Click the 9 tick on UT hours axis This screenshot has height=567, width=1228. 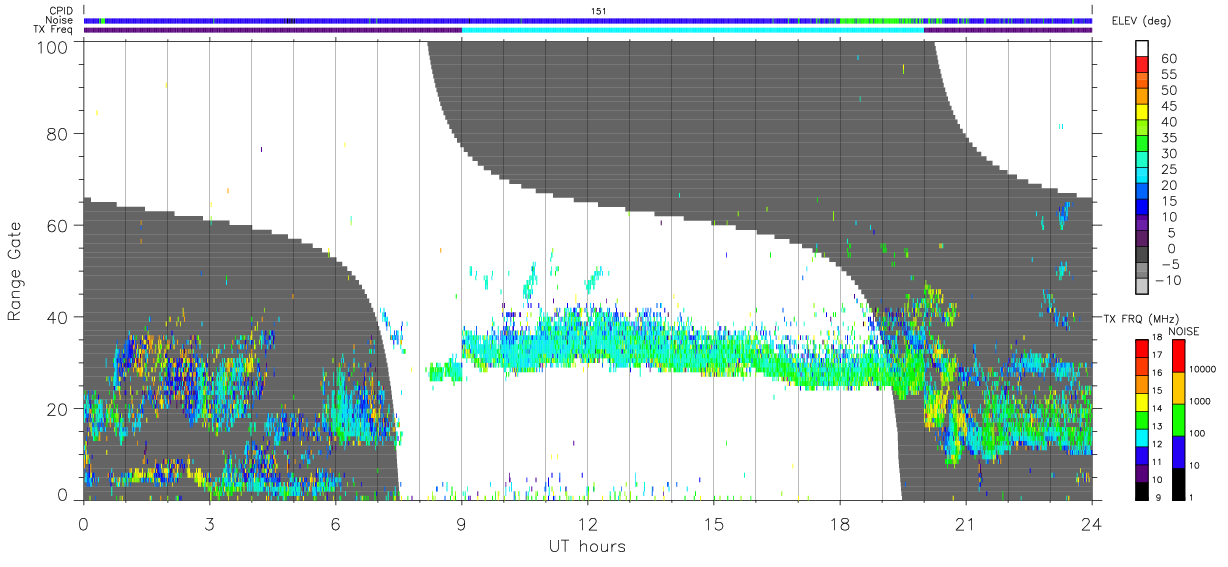(x=462, y=523)
